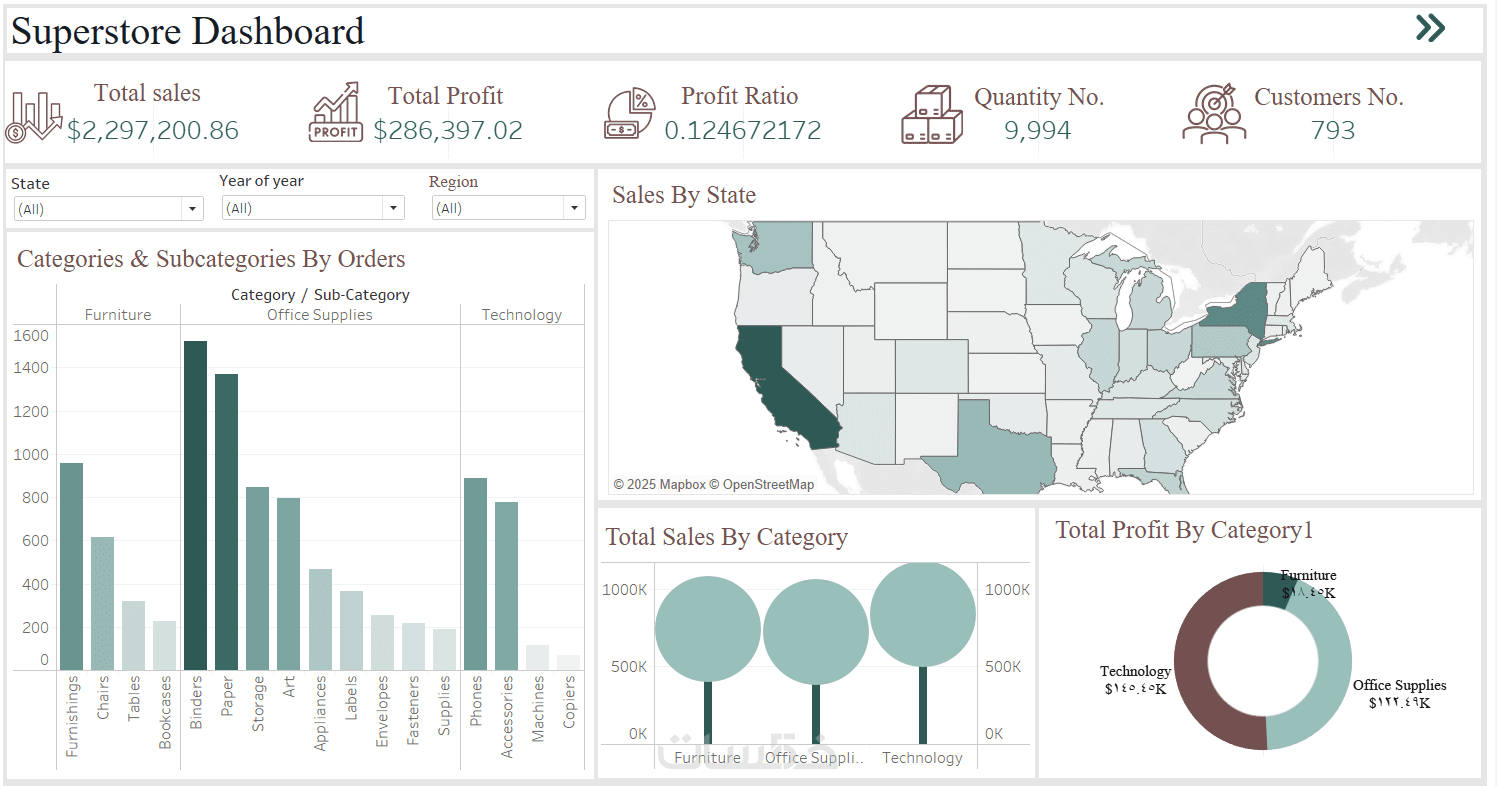
Task: Click the Furniture sales circle
Action: point(708,628)
